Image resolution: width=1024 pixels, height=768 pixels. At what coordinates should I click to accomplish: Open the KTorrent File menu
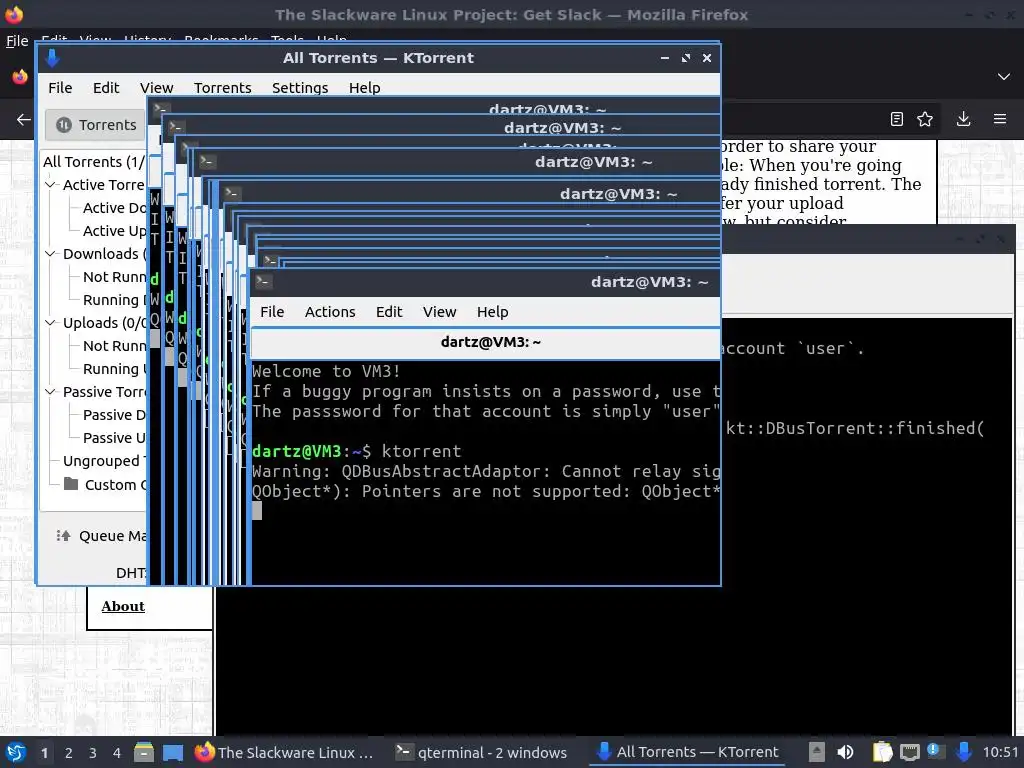click(x=60, y=88)
